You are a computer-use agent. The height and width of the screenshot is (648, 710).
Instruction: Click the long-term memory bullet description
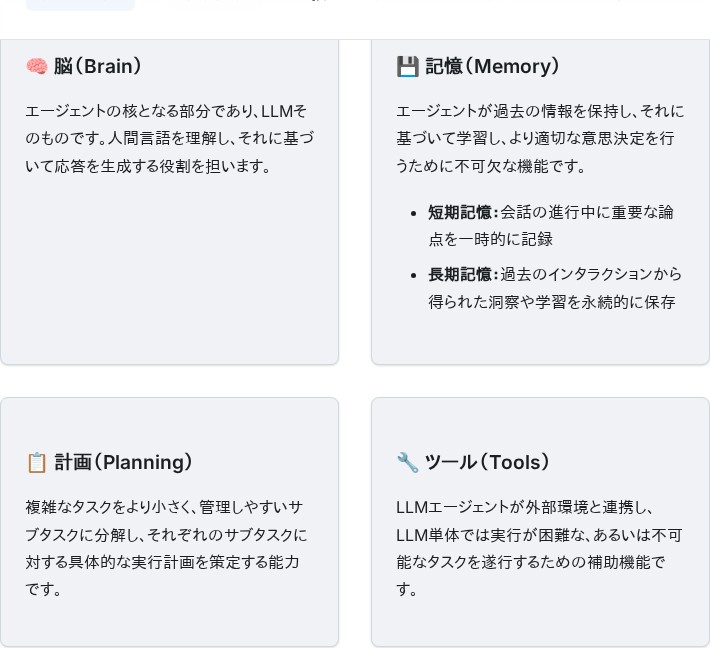[x=555, y=288]
